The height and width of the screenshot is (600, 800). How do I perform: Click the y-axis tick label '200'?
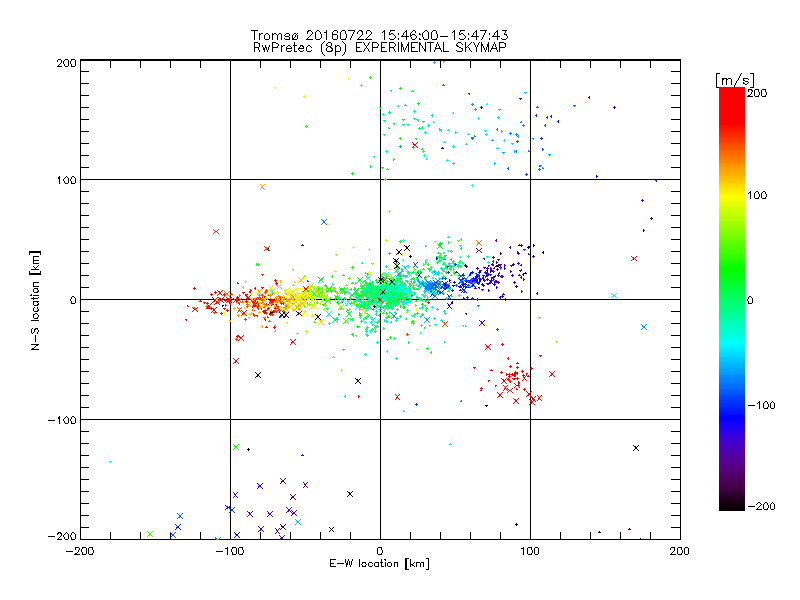click(x=66, y=63)
